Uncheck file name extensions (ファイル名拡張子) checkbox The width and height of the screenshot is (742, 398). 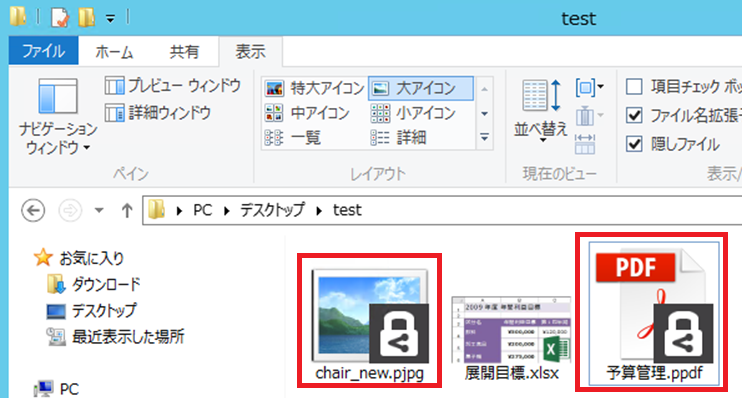(634, 115)
